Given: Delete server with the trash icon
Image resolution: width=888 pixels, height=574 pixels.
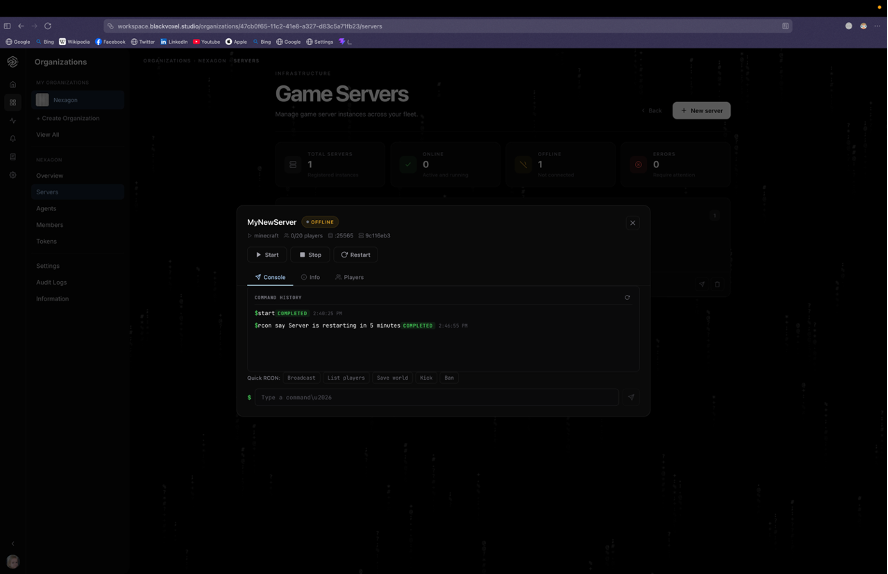Looking at the screenshot, I should pyautogui.click(x=717, y=284).
